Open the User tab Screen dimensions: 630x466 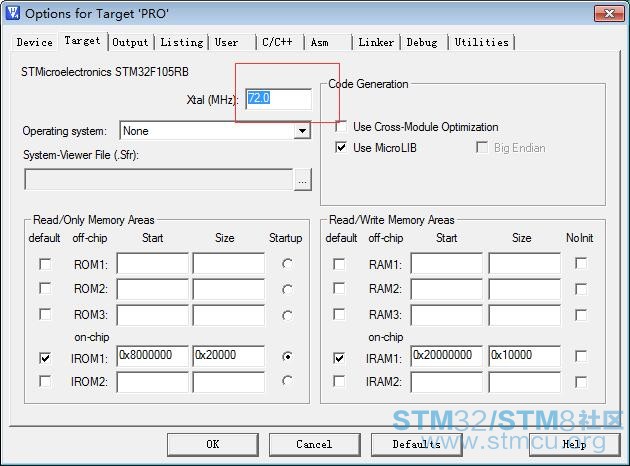pos(226,42)
